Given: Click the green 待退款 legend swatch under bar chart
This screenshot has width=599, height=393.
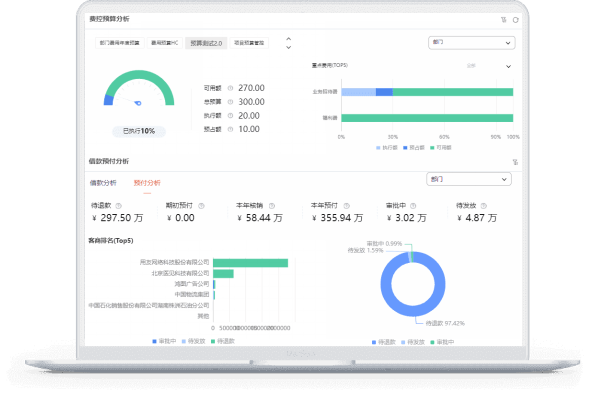Looking at the screenshot, I should pos(213,341).
